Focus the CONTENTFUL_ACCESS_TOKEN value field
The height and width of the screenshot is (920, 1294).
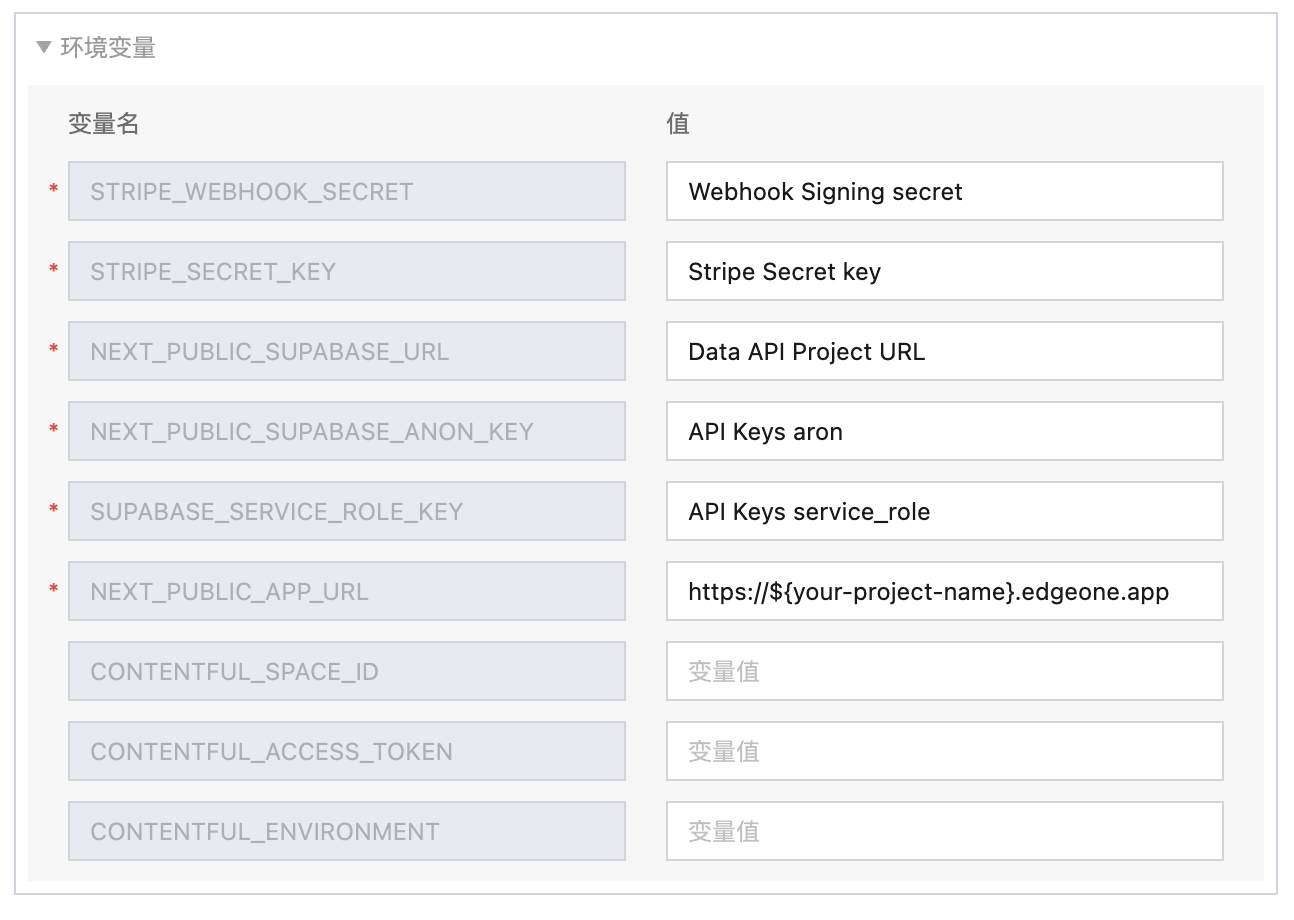(x=944, y=751)
